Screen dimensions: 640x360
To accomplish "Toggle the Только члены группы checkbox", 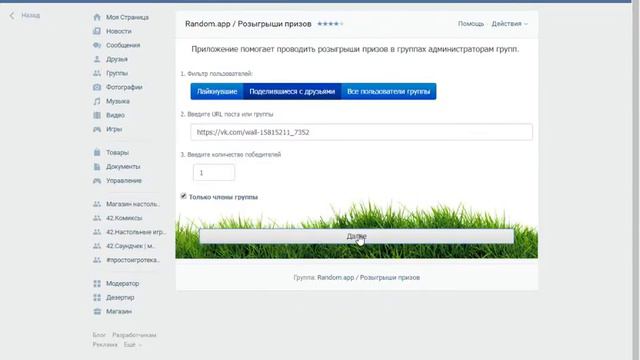I will pyautogui.click(x=184, y=196).
